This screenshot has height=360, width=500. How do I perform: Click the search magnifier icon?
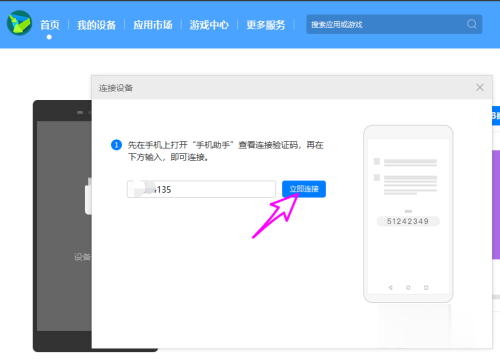pos(472,24)
